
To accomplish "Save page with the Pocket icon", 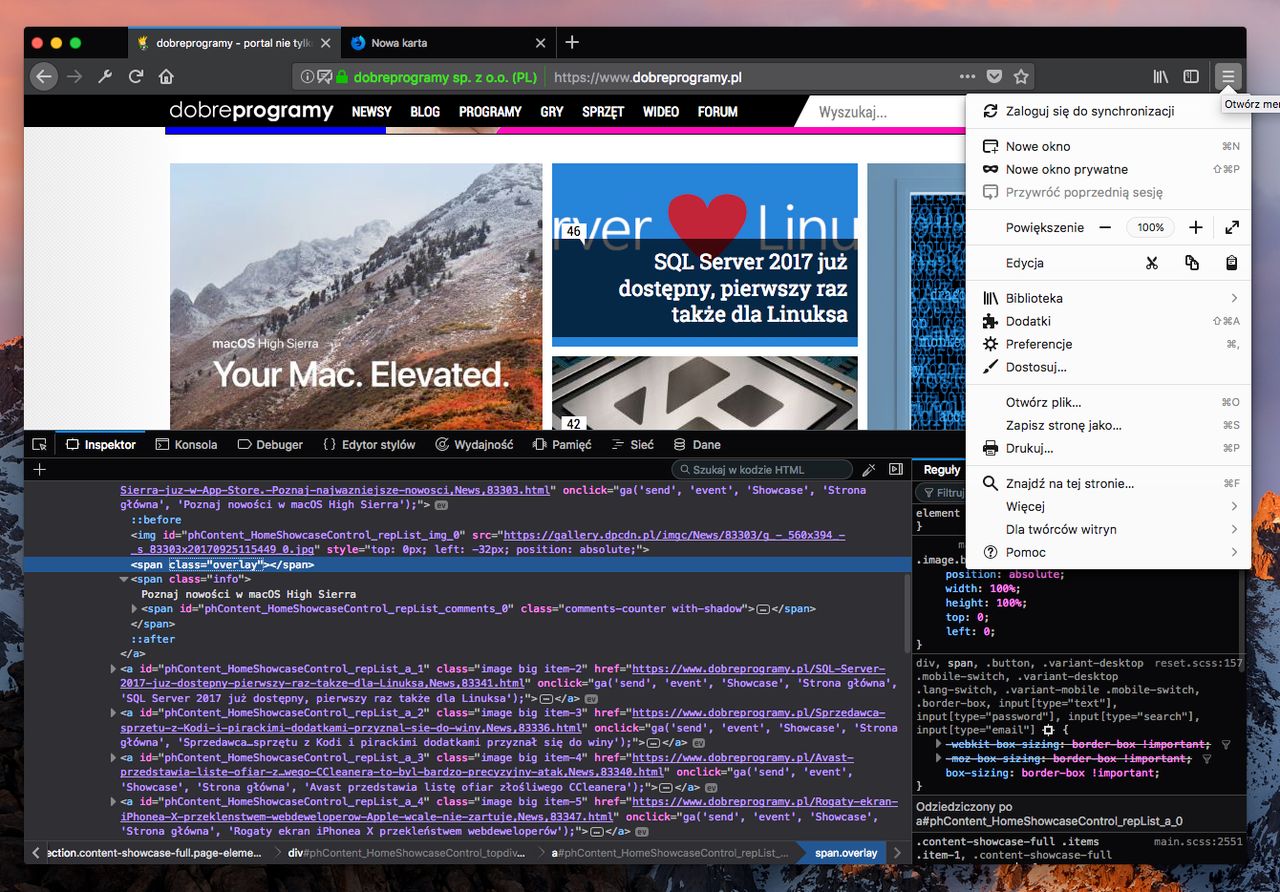I will pos(994,76).
